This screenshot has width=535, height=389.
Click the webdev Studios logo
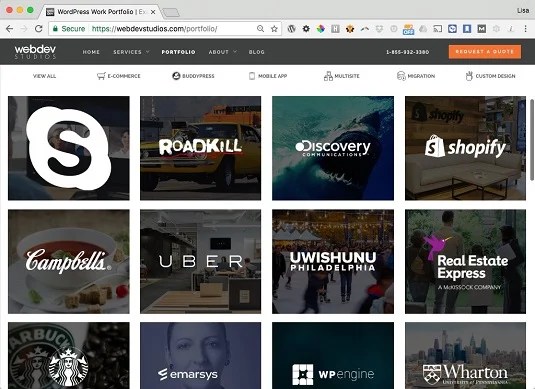35,52
